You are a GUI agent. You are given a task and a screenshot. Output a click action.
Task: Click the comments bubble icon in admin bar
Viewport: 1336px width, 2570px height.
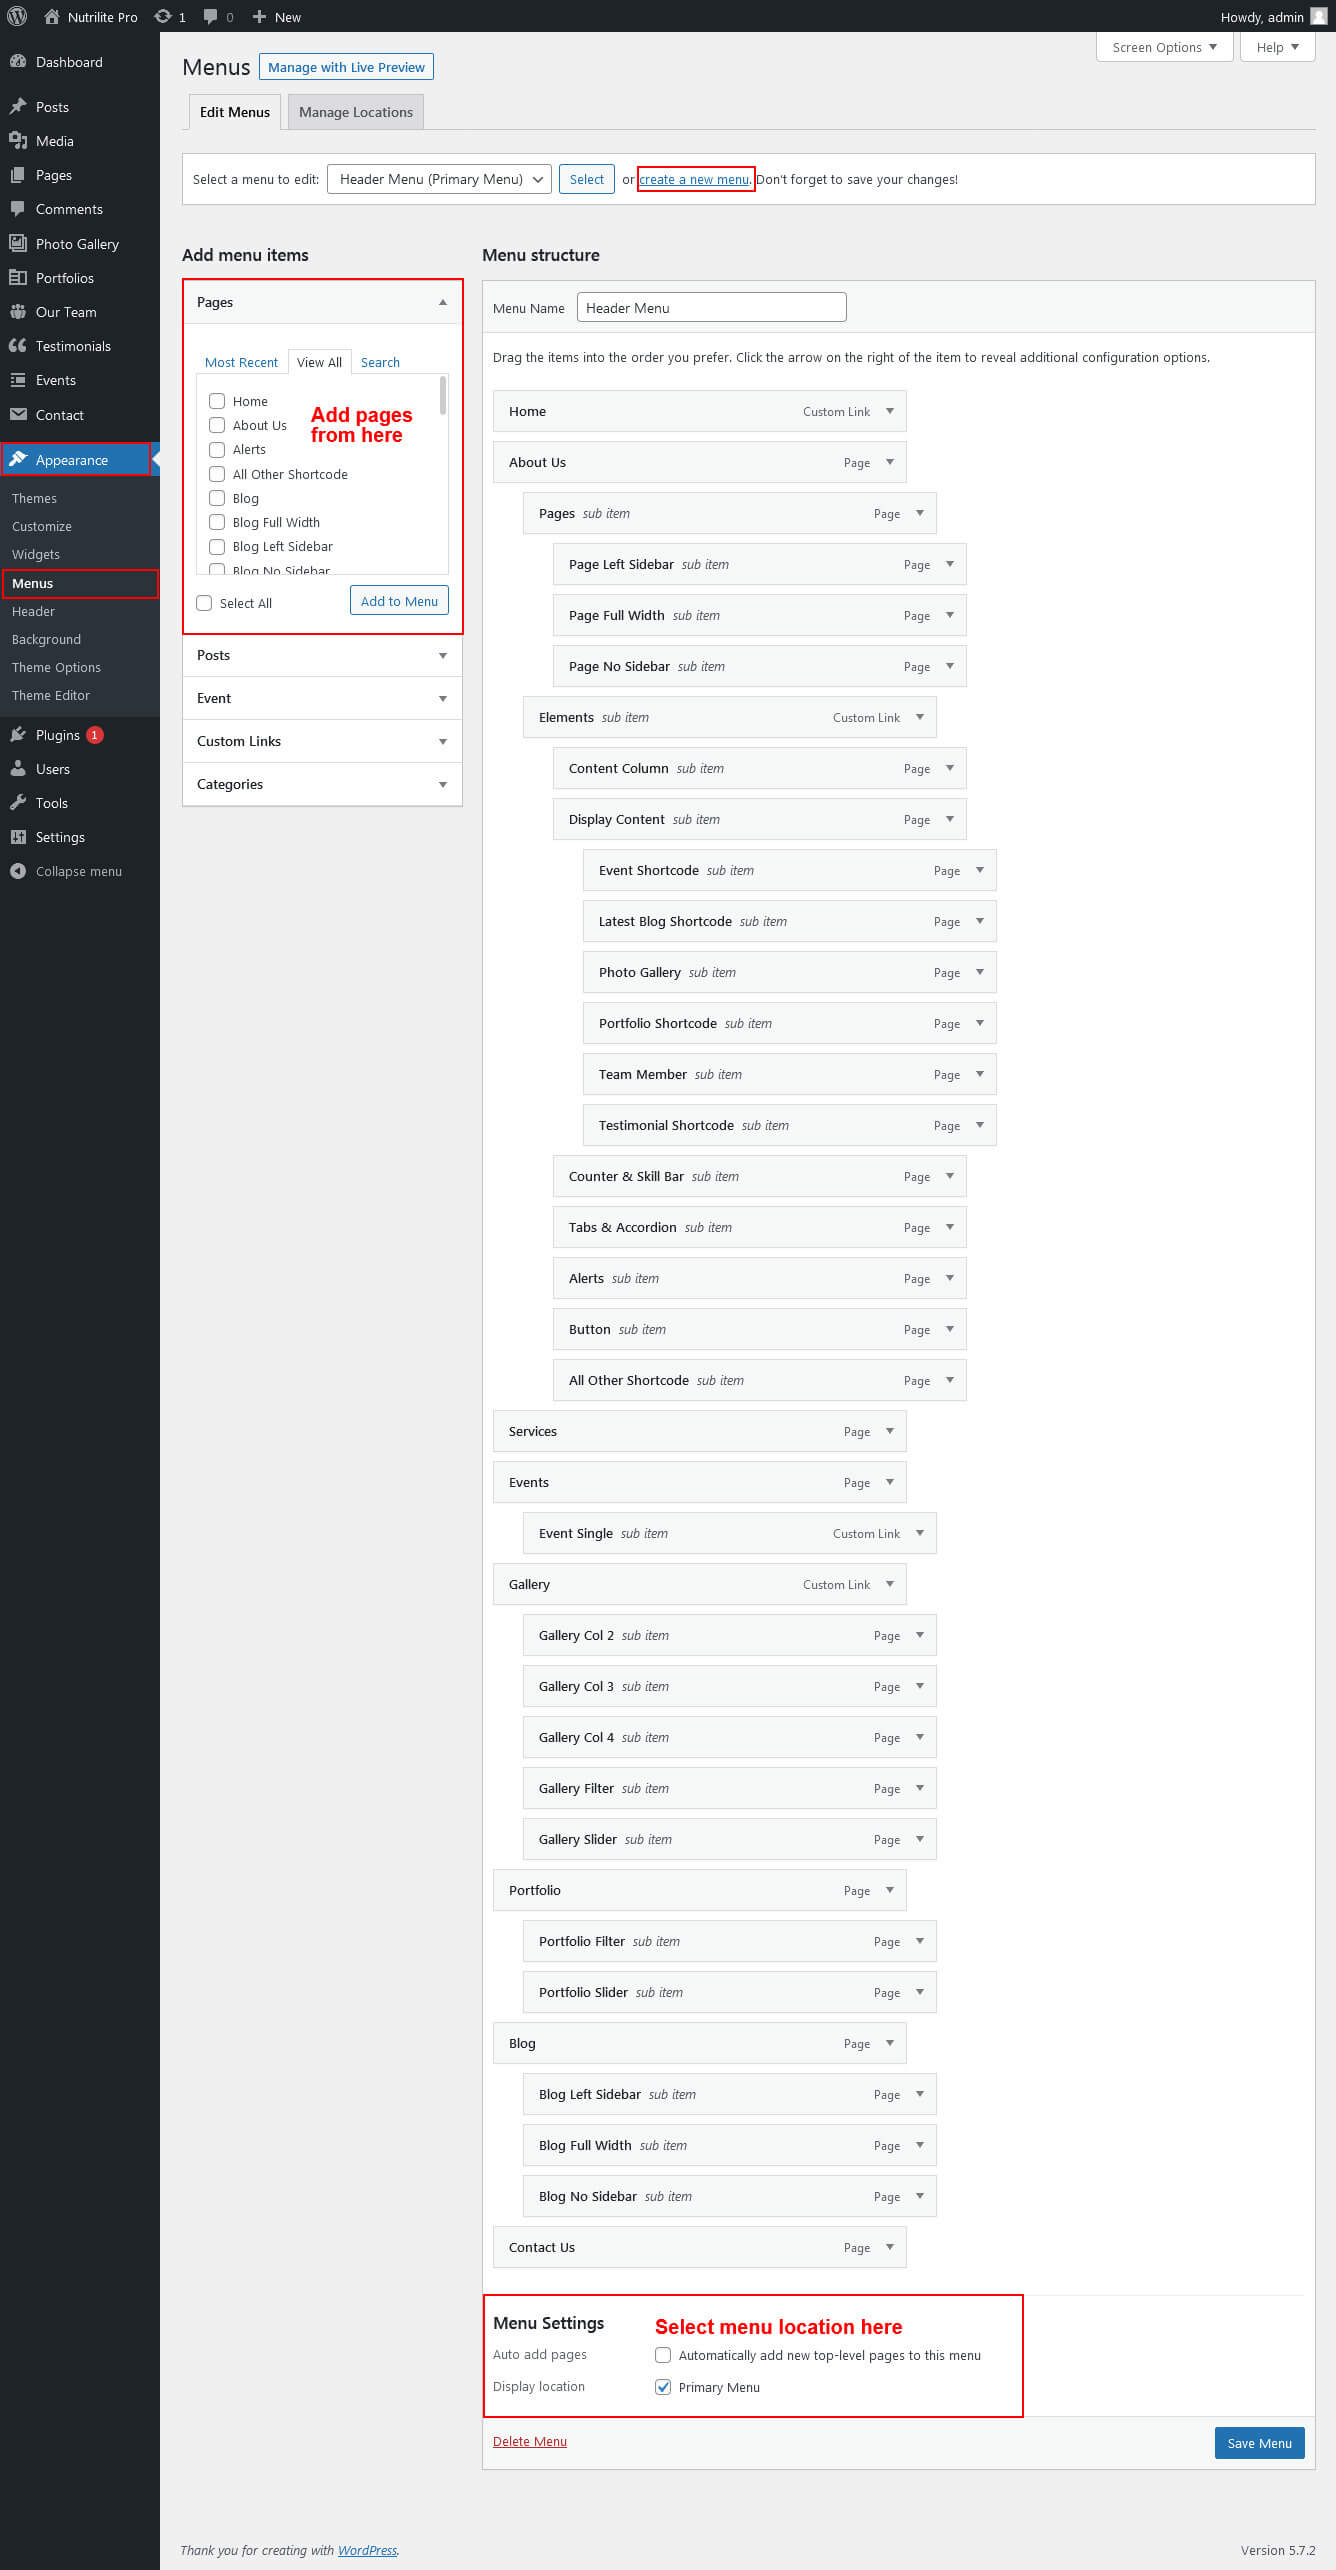(210, 16)
